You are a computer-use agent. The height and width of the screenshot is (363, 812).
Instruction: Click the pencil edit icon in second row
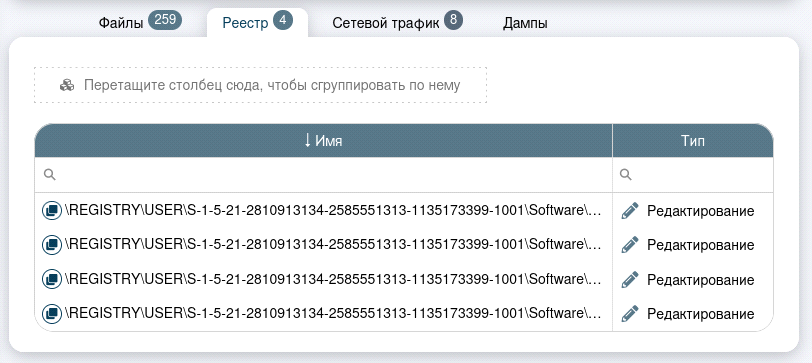click(630, 244)
